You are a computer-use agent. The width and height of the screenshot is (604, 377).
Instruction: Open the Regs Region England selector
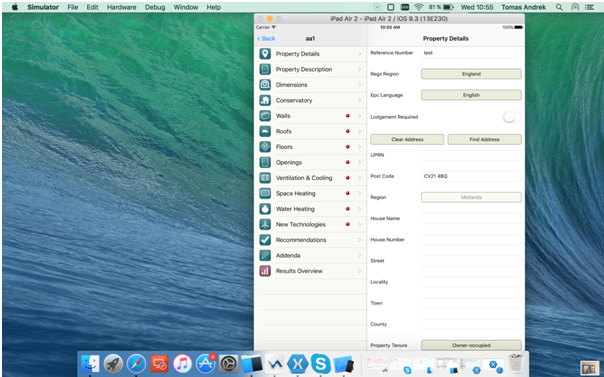[x=471, y=74]
